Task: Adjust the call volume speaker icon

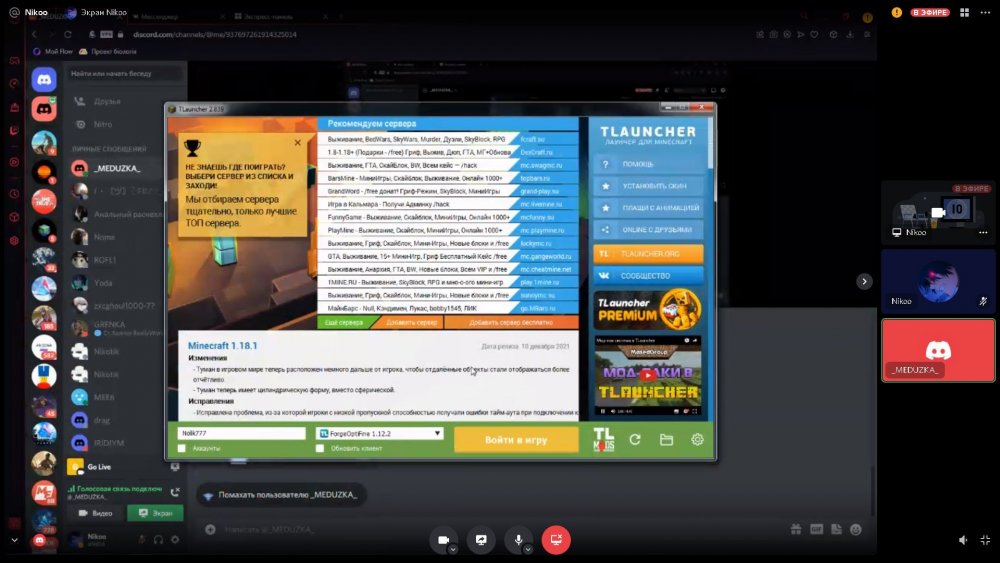Action: pos(963,540)
